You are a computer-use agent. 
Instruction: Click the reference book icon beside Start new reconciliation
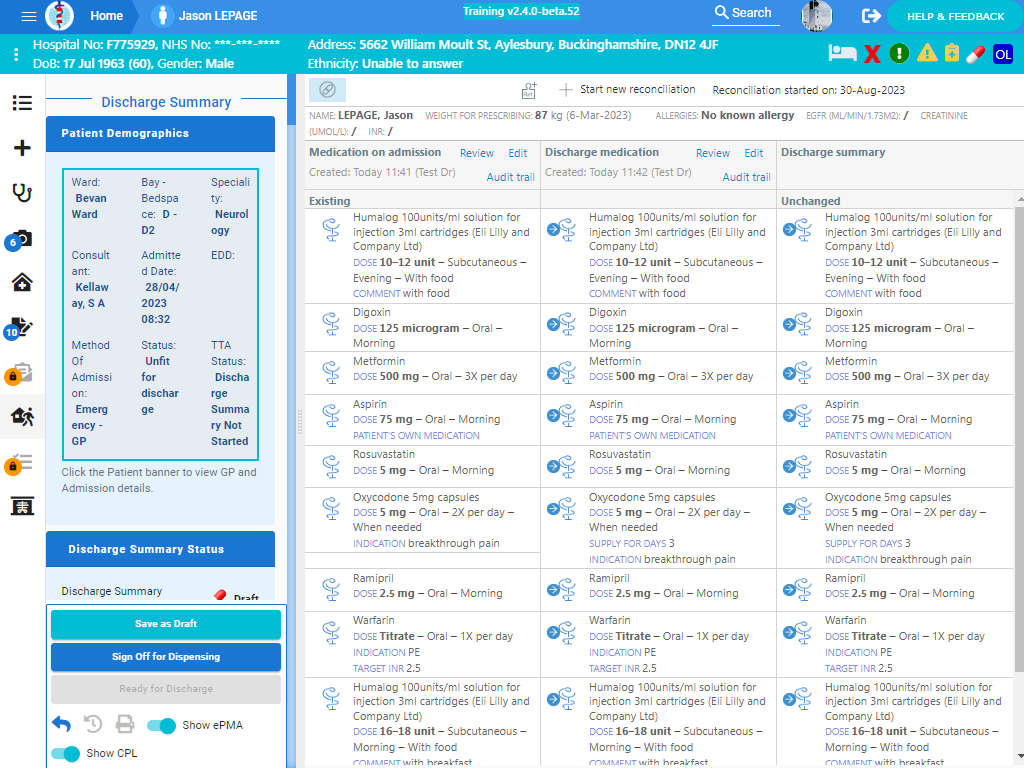click(529, 91)
